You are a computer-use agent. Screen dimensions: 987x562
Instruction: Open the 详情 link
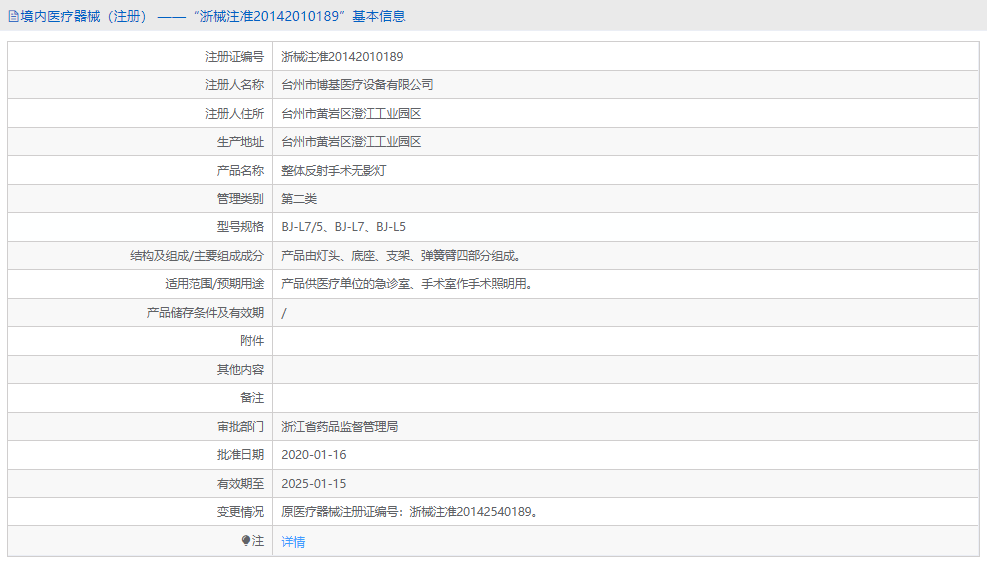click(x=293, y=542)
